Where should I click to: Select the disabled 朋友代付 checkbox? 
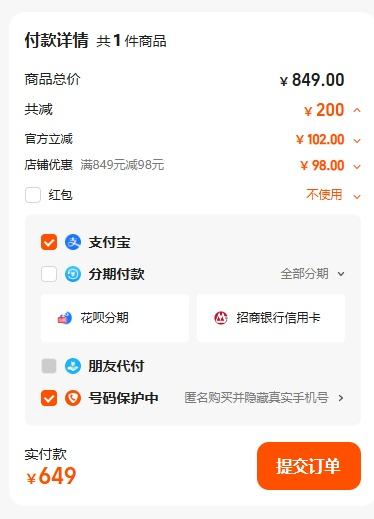49,366
